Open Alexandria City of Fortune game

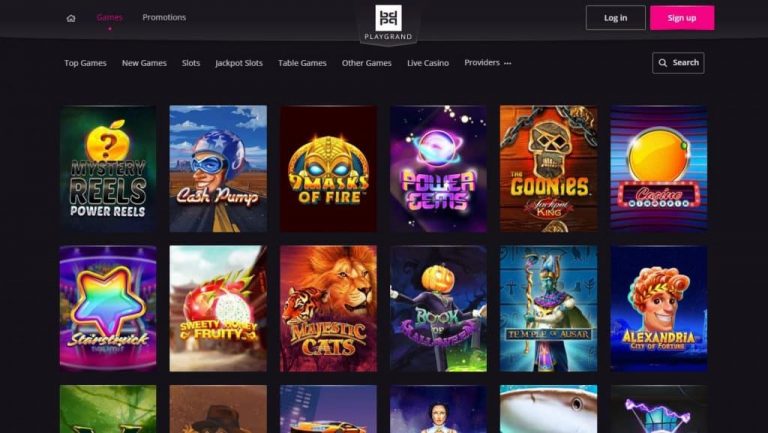point(659,308)
